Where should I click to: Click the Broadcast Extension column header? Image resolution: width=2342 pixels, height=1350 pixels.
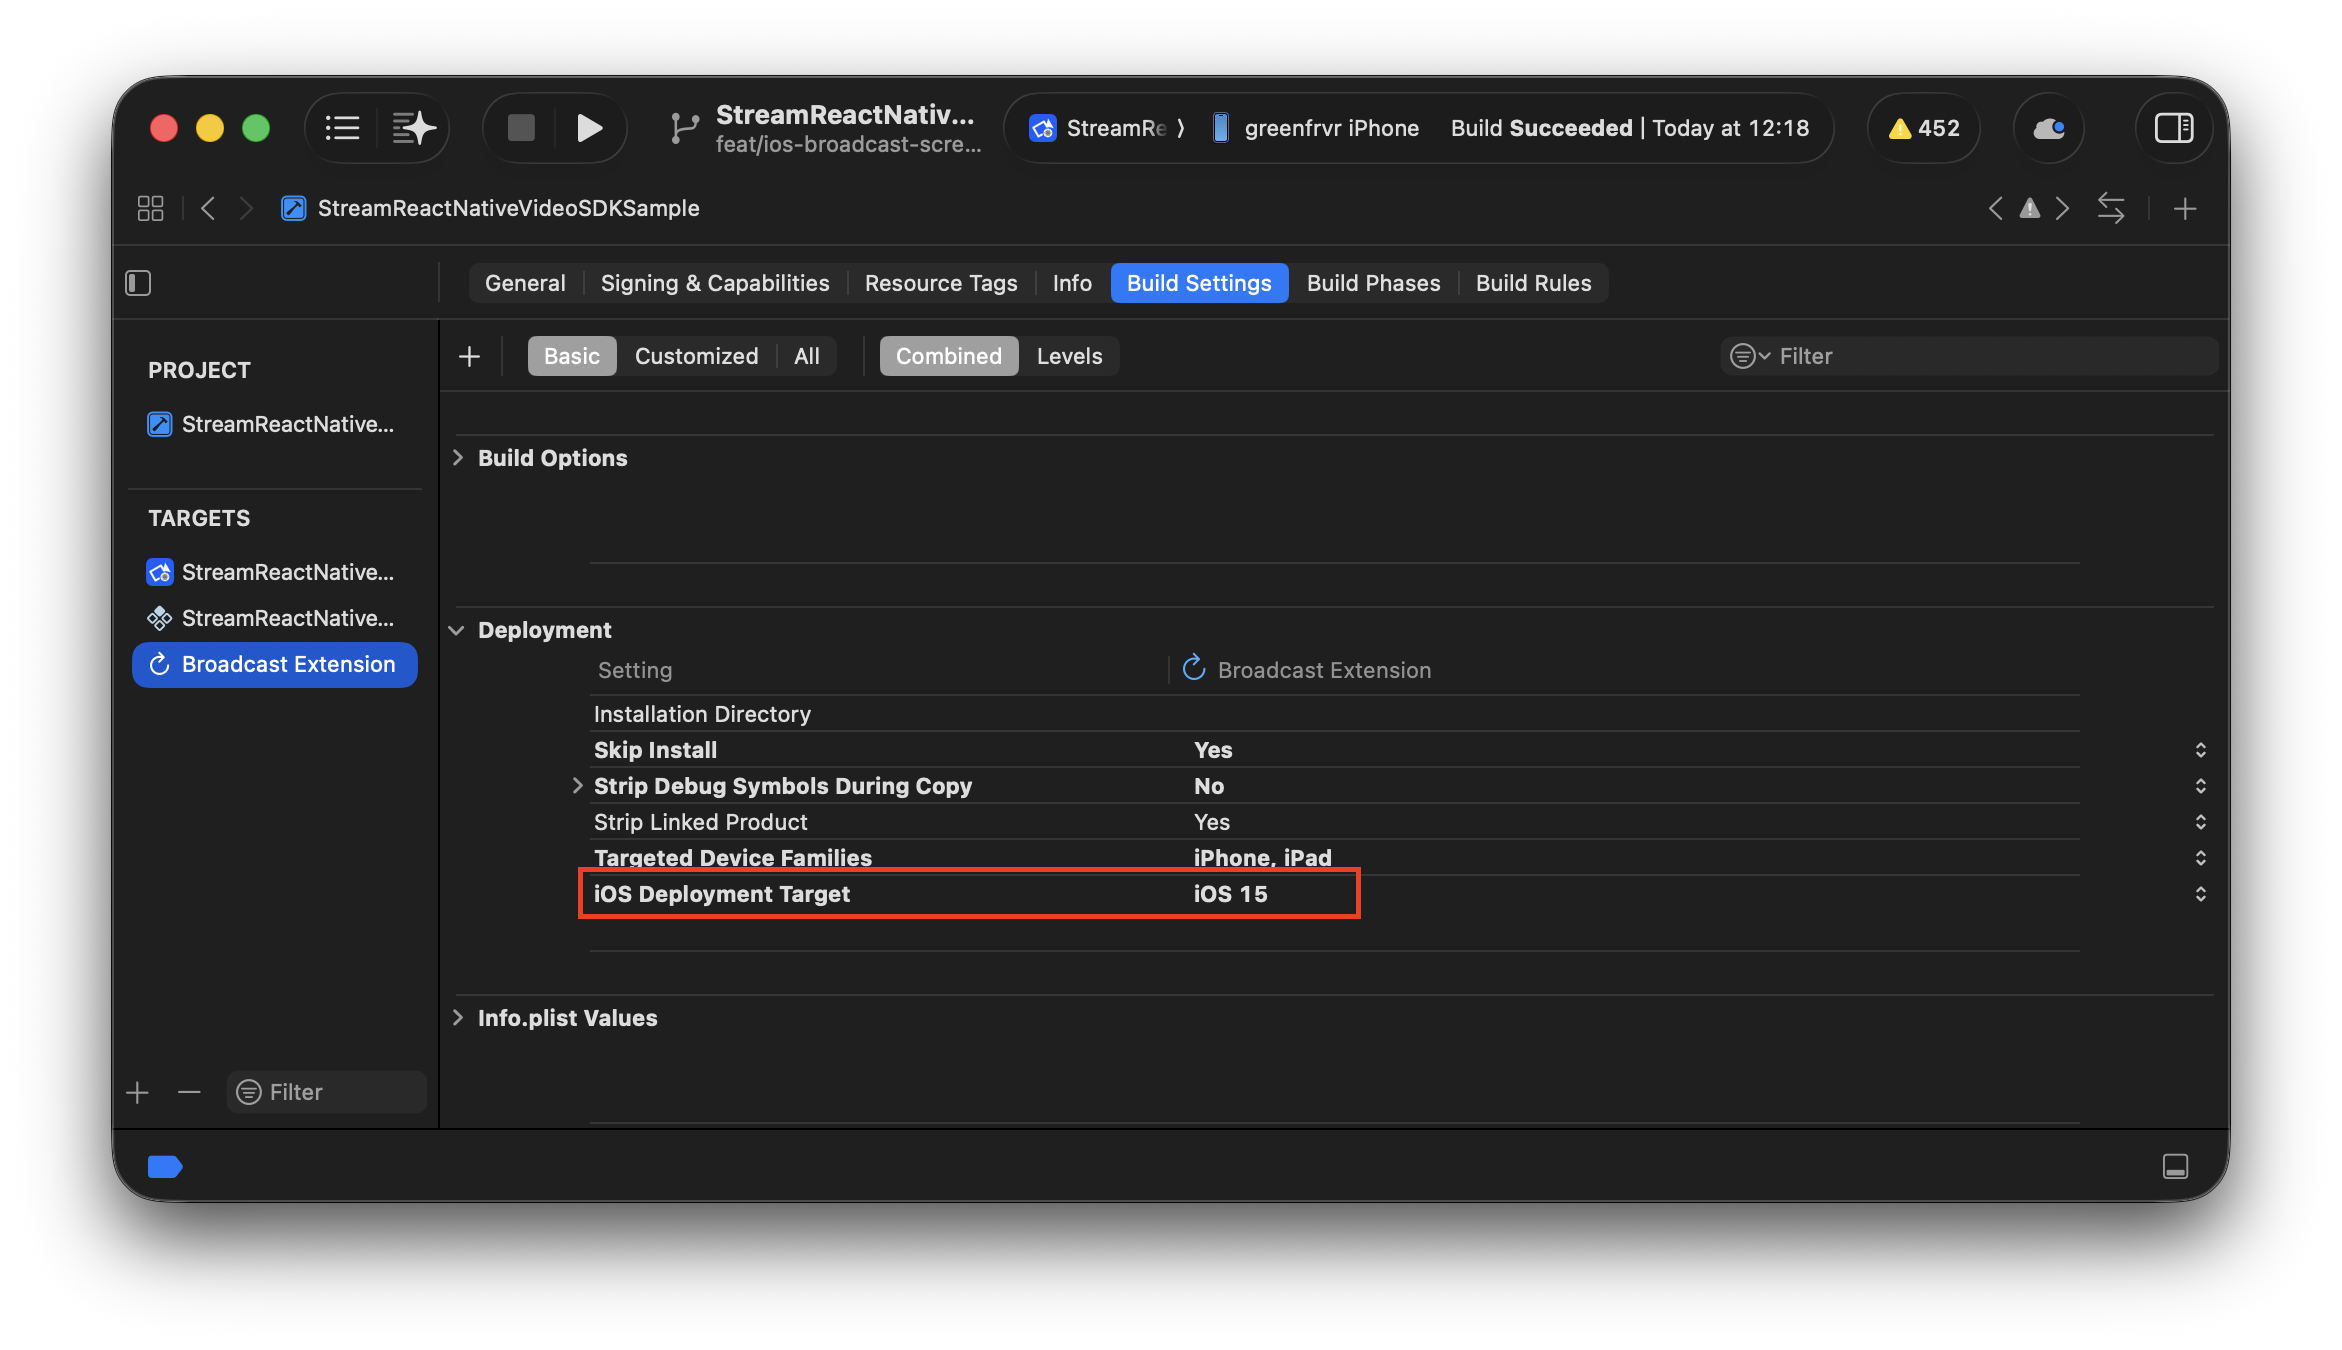point(1307,670)
